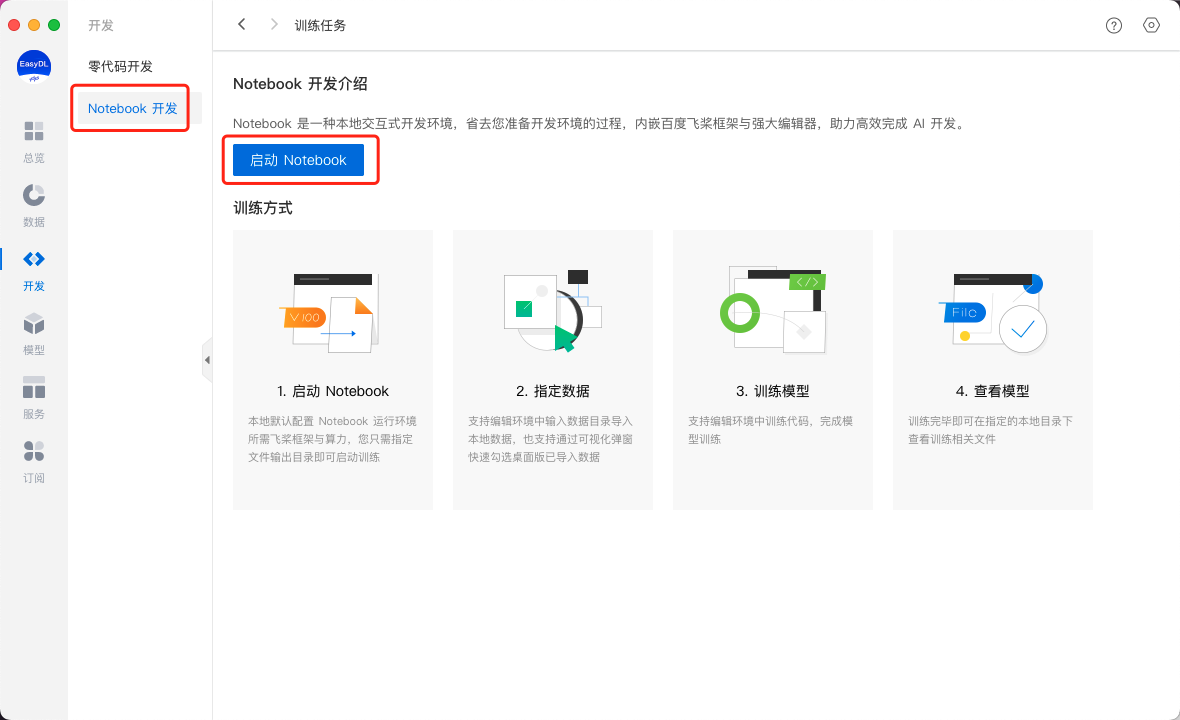The height and width of the screenshot is (720, 1180).
Task: Open settings via the hexagon gear icon
Action: coord(1151,26)
